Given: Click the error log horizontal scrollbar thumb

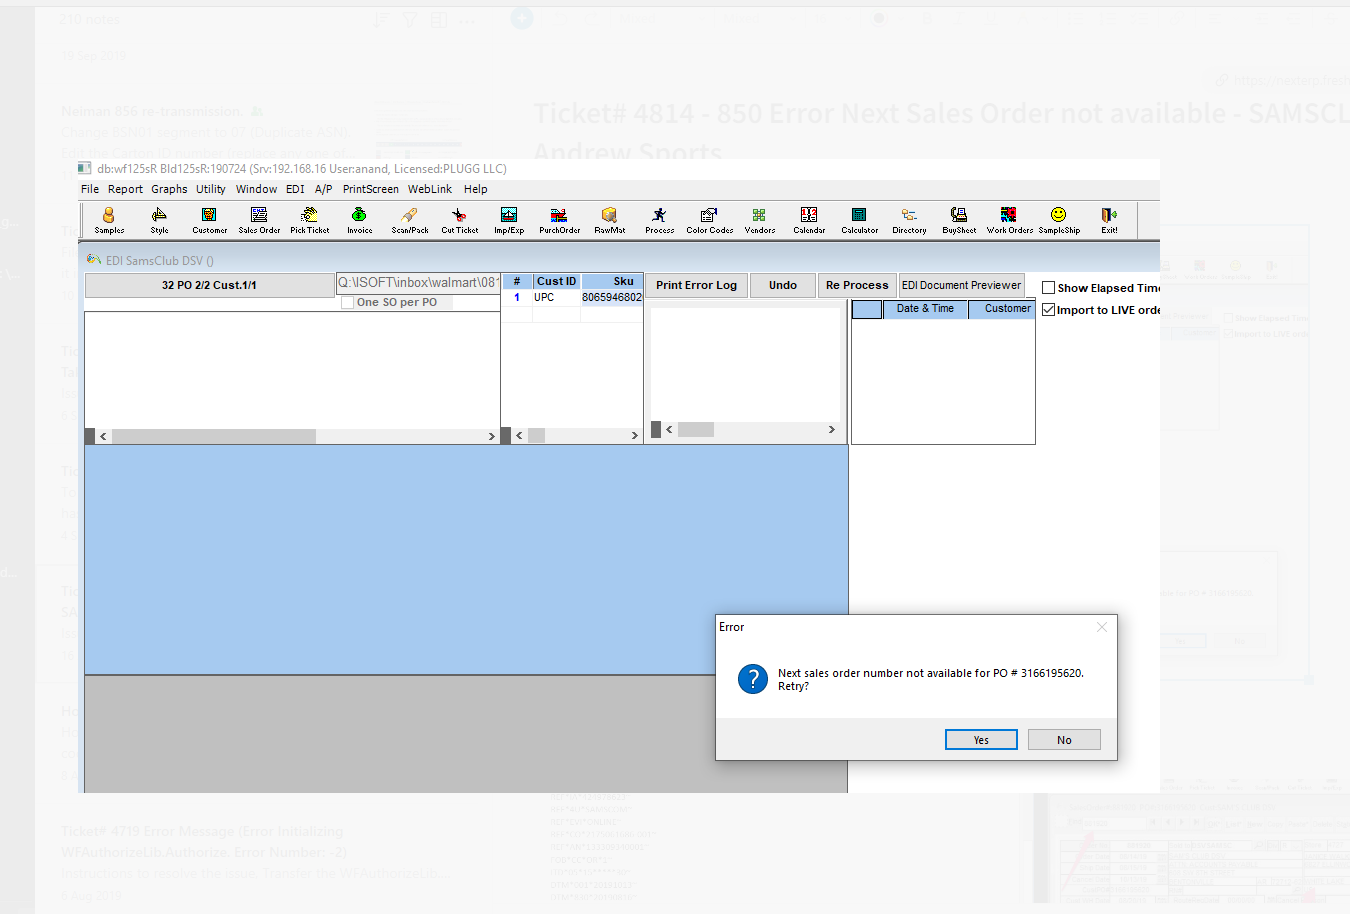Looking at the screenshot, I should [x=696, y=429].
